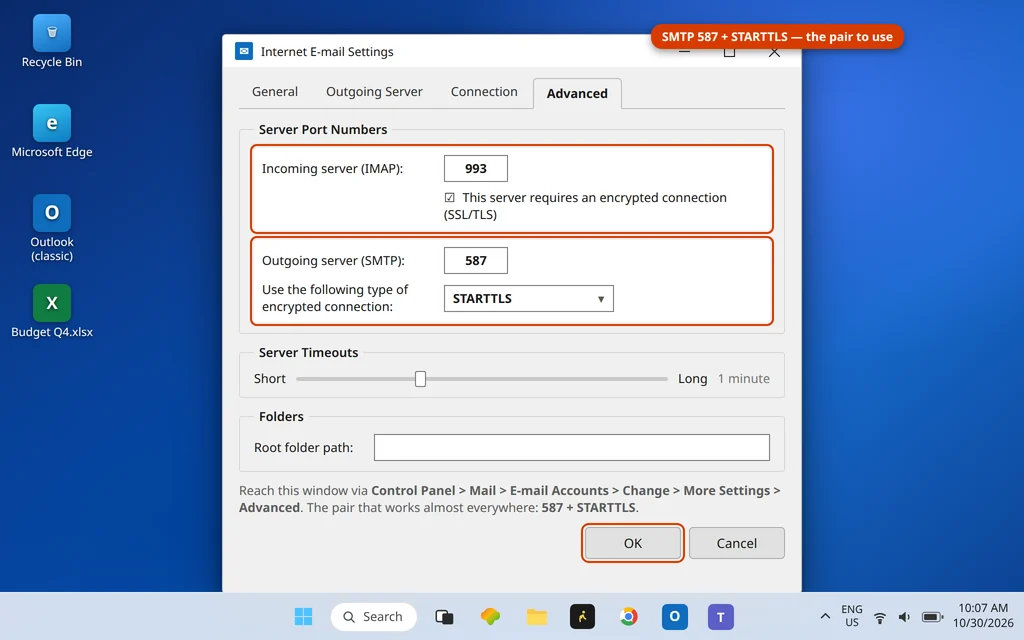The height and width of the screenshot is (640, 1024).
Task: Click the "Outgoing server (SMTP):" label
Action: (x=333, y=261)
